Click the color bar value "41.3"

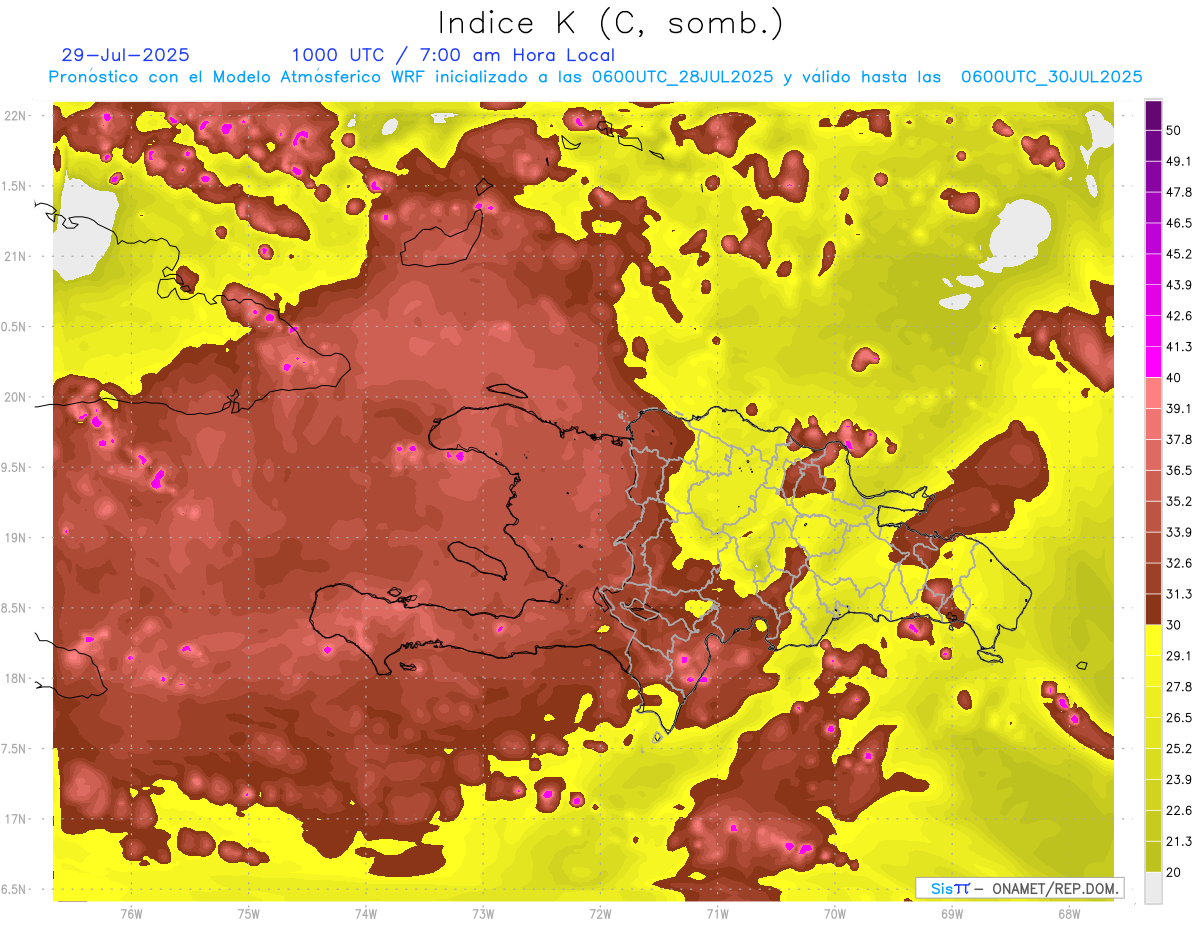pyautogui.click(x=1179, y=347)
